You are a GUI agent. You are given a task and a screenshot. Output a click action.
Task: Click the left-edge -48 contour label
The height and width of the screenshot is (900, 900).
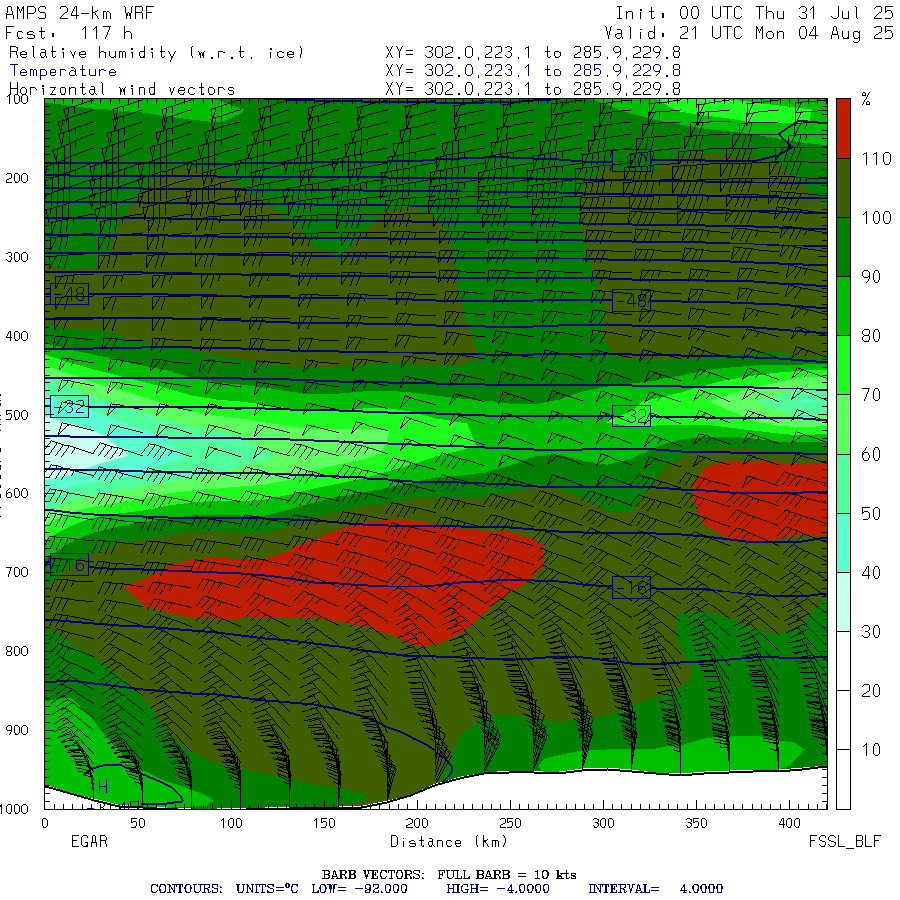click(x=69, y=294)
